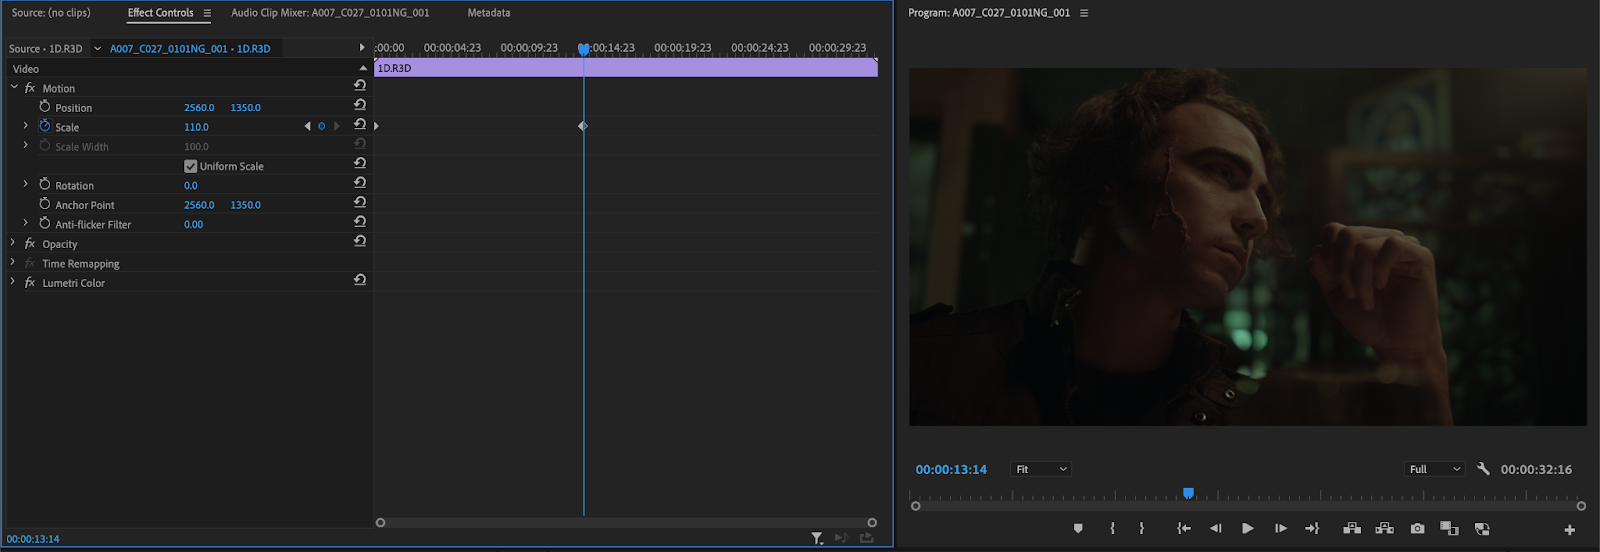
Task: Toggle Anchor Point animation stopwatch
Action: click(x=45, y=204)
